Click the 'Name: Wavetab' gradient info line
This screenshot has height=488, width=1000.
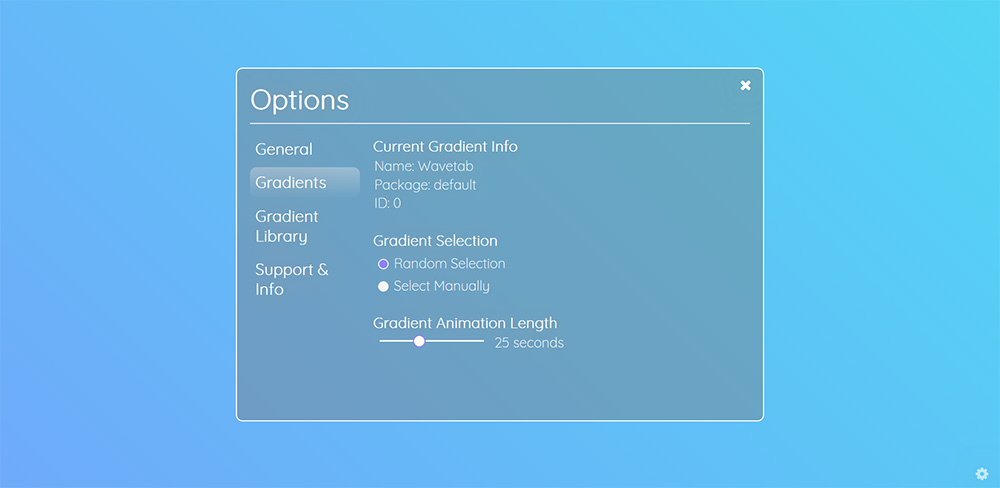424,166
